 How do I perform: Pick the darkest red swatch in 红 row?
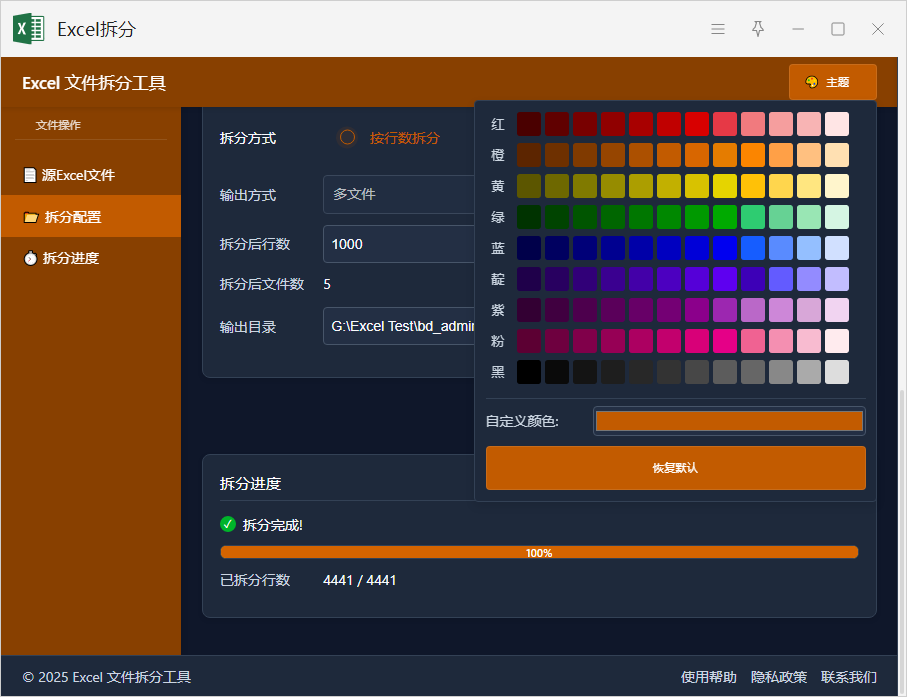pos(529,124)
